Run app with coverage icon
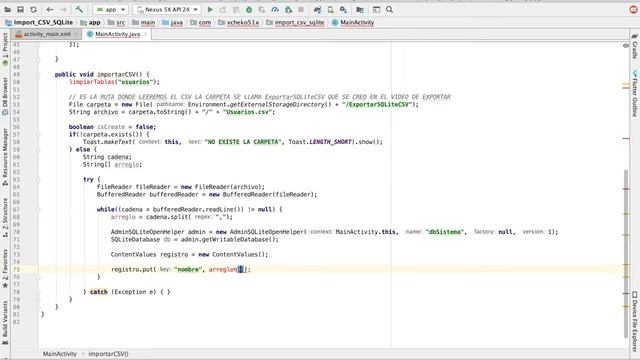This screenshot has width=640, height=360. [x=262, y=9]
